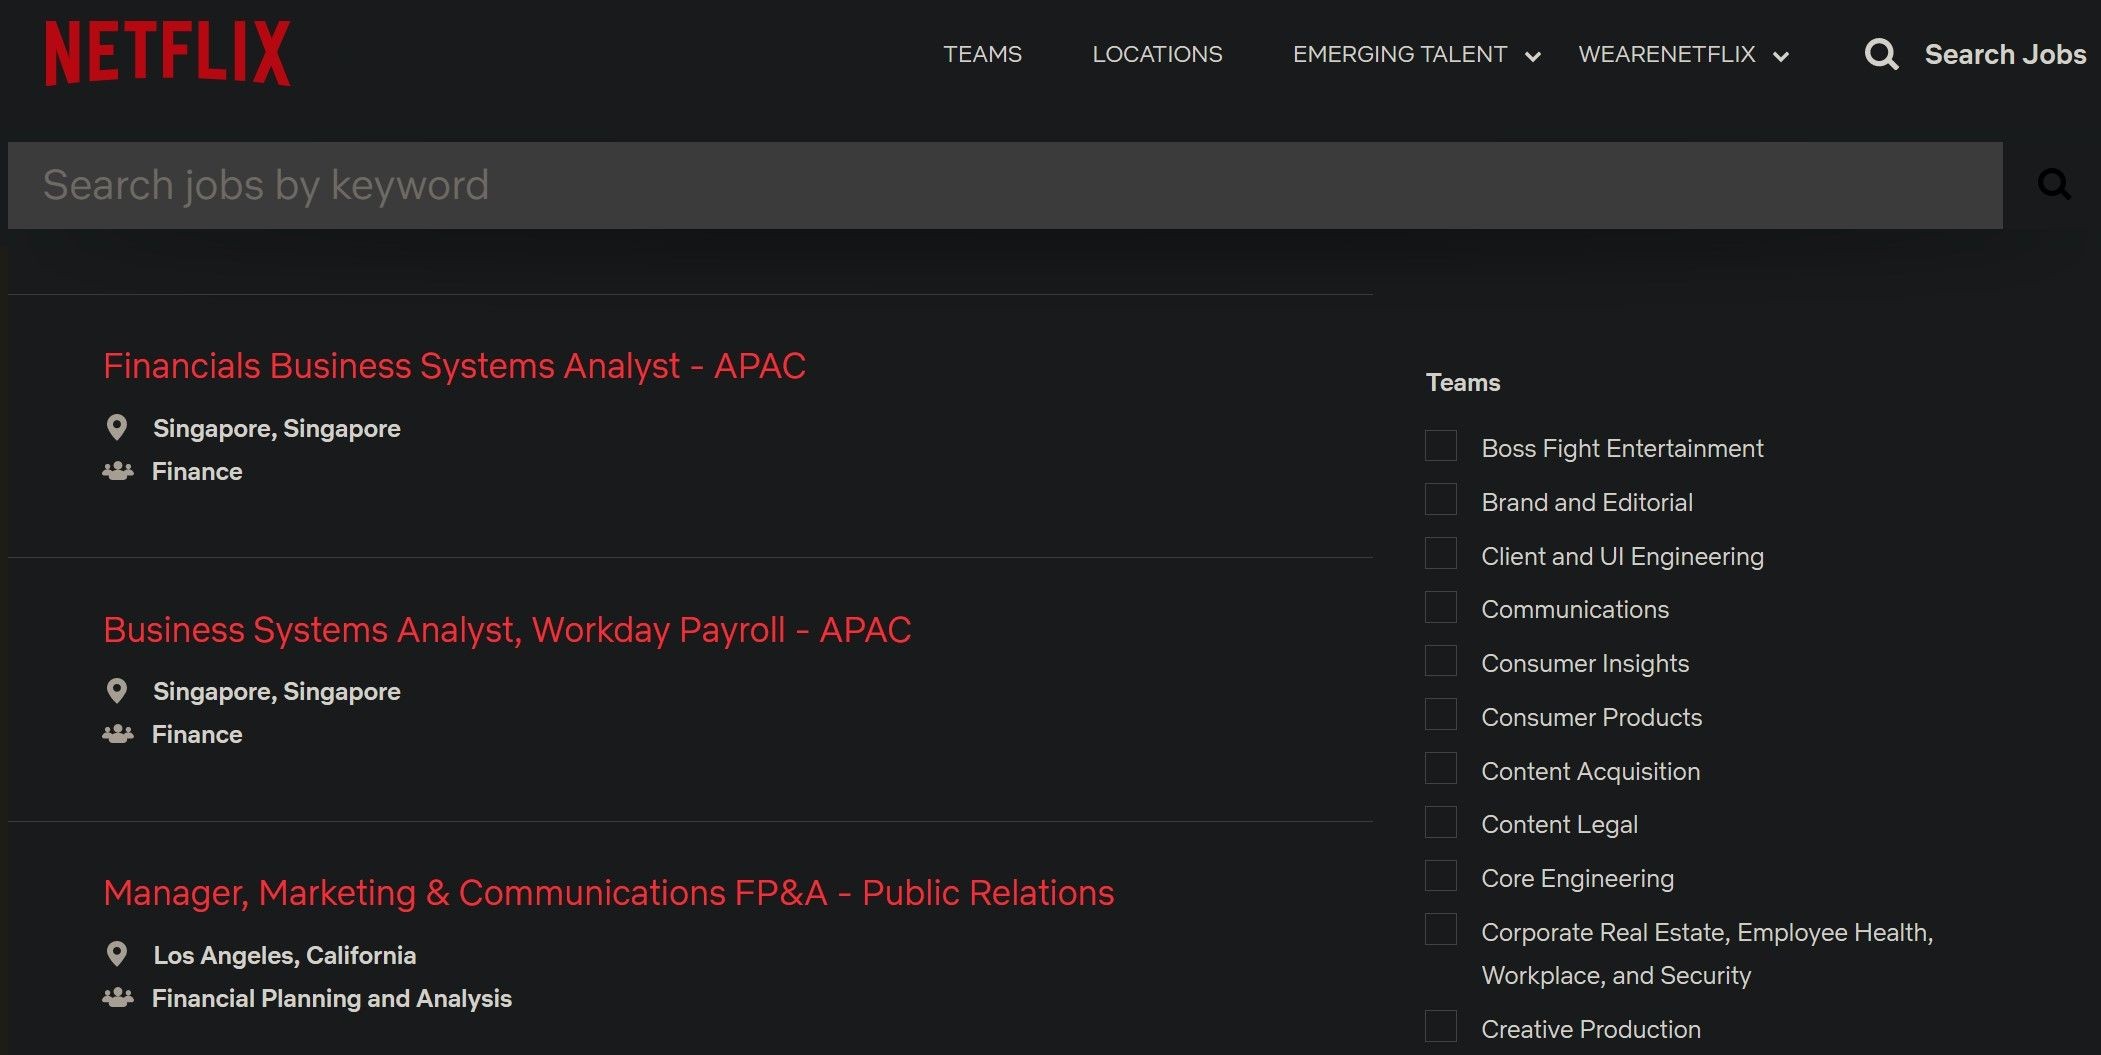Open Financials Business Systems Analyst - APAC job

click(x=454, y=366)
